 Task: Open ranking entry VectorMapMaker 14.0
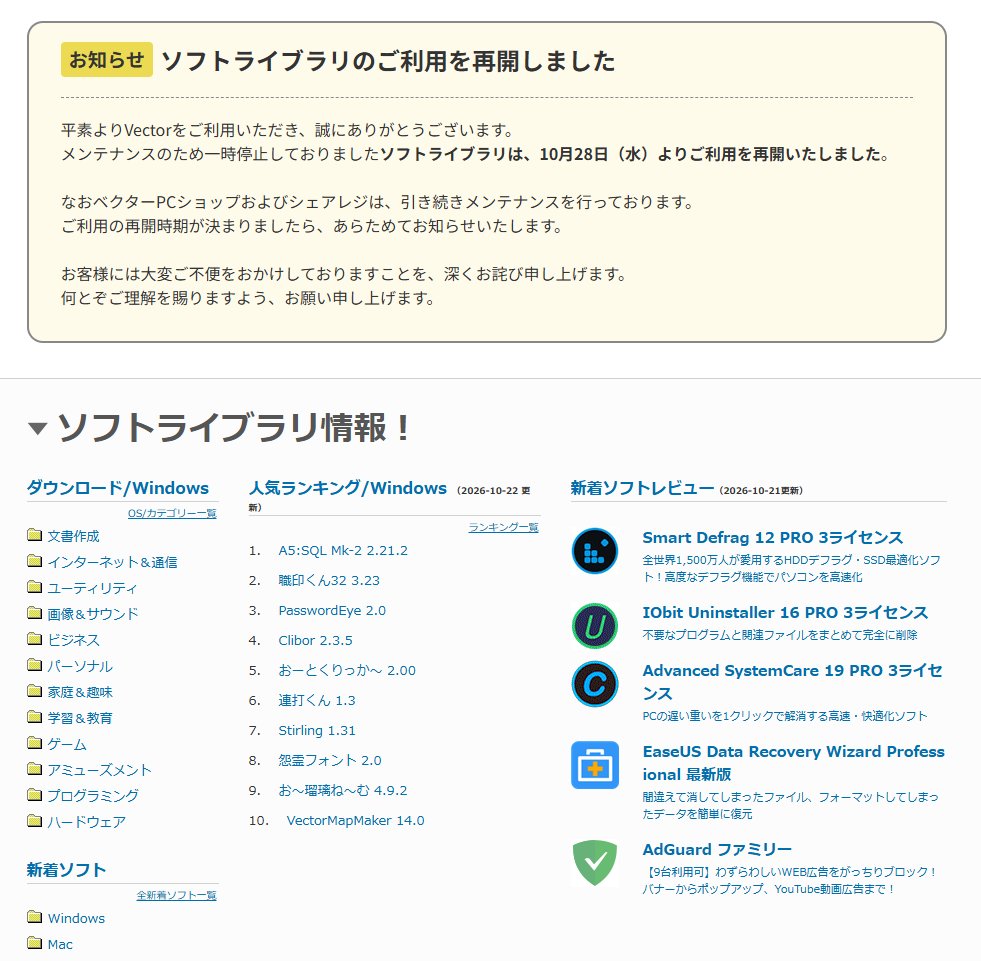pos(355,821)
